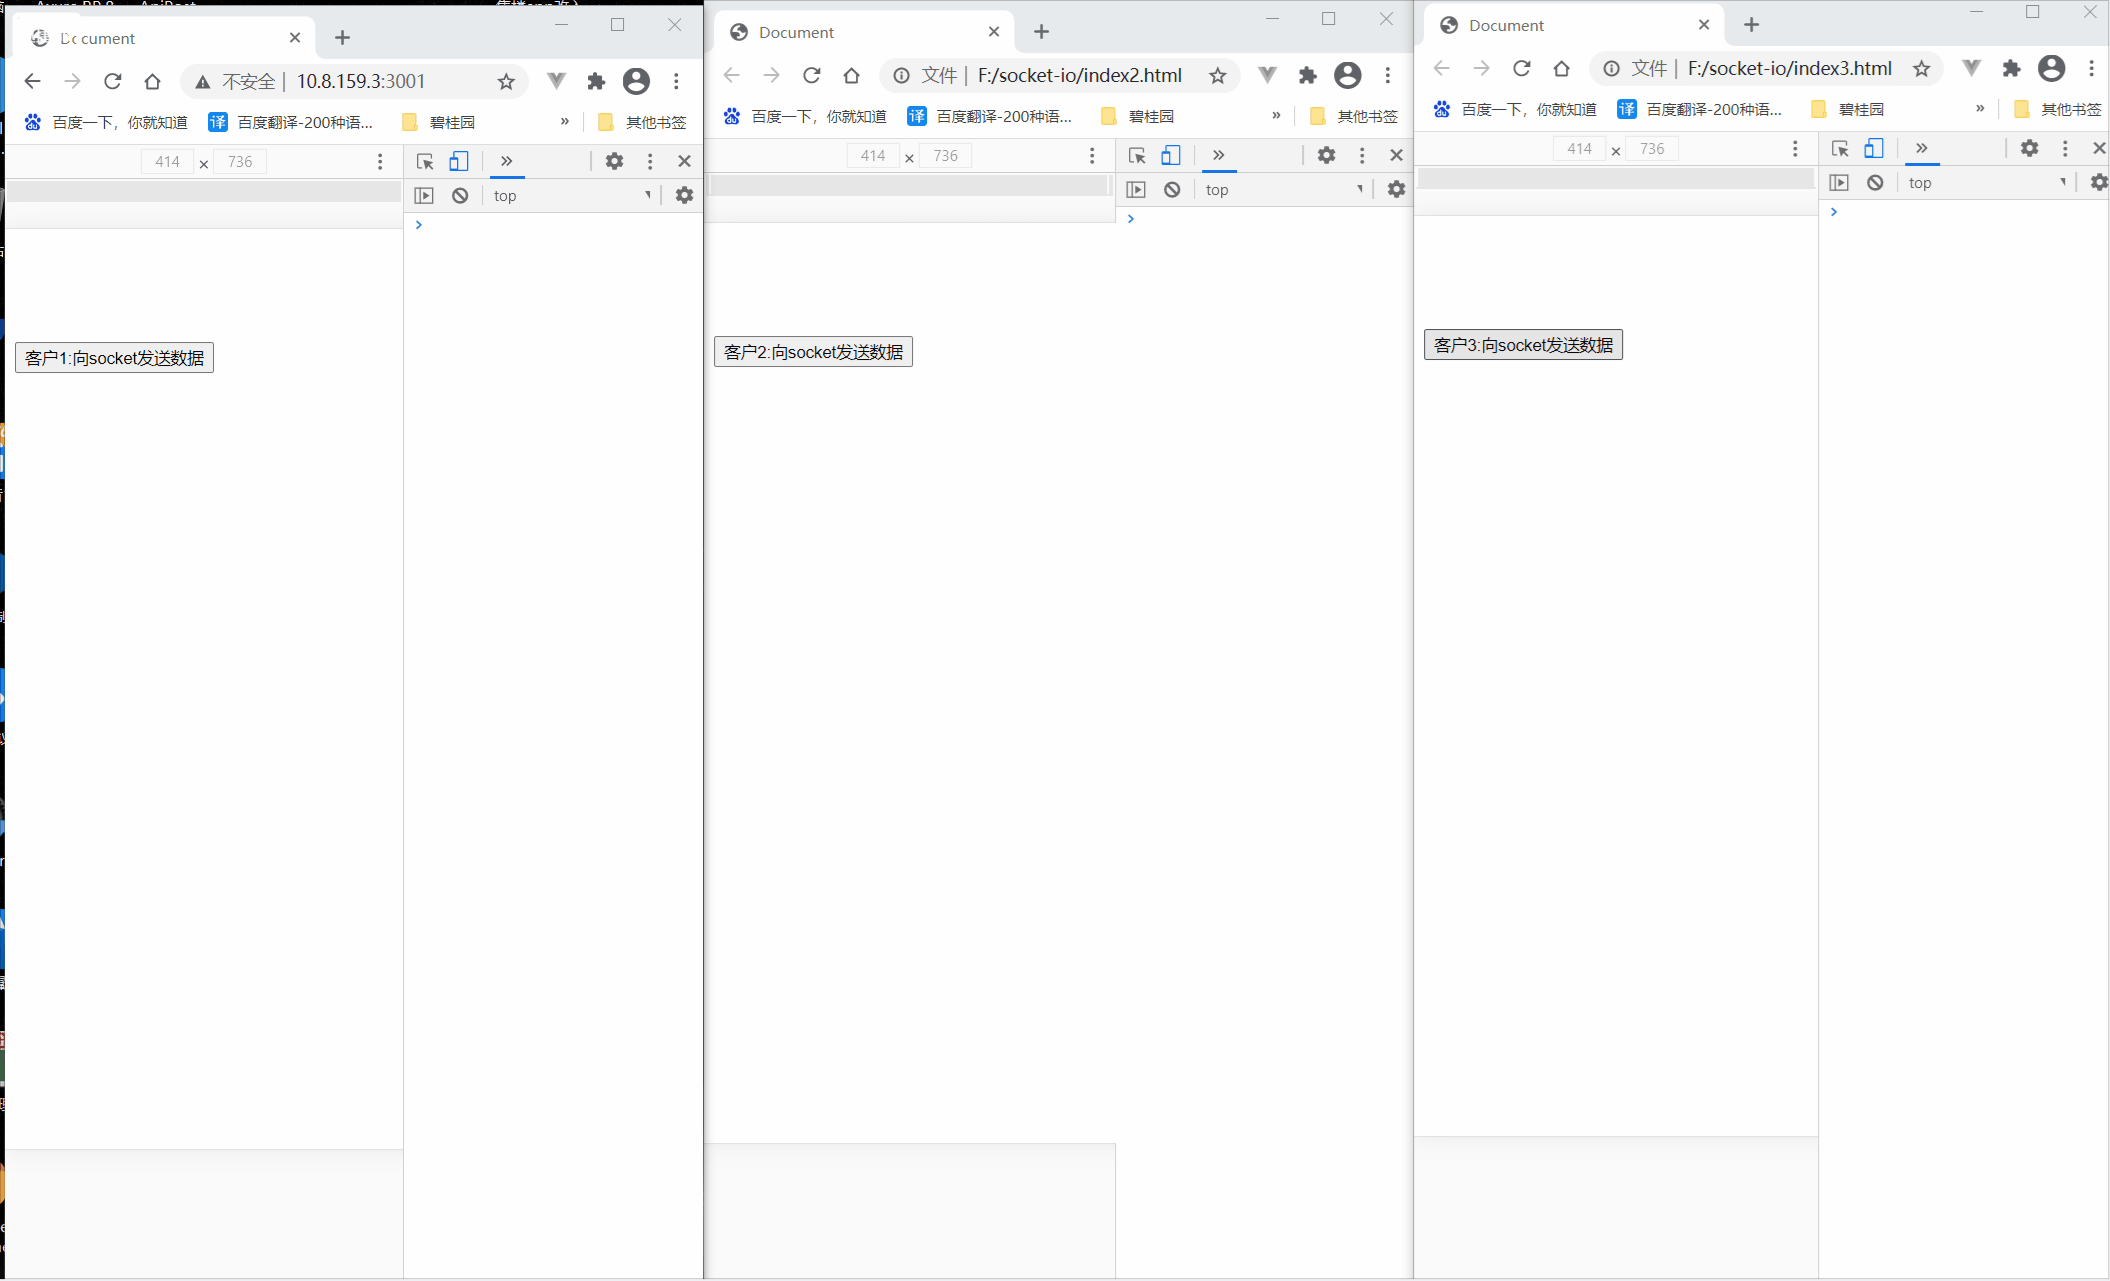This screenshot has width=2110, height=1281.
Task: Toggle device emulation in third window DevTools
Action: coord(1873,148)
